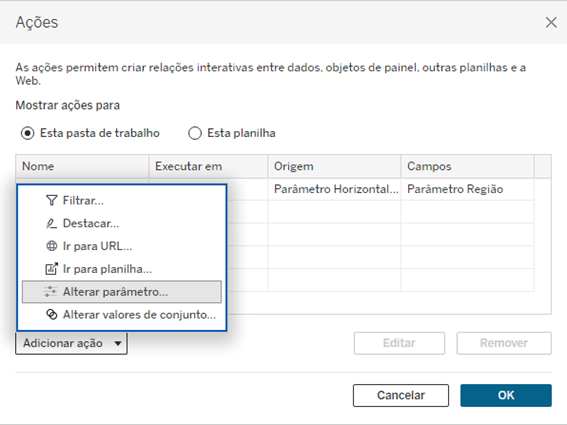This screenshot has height=425, width=567.
Task: Choose Ir para planilha... menu entry
Action: 122,269
